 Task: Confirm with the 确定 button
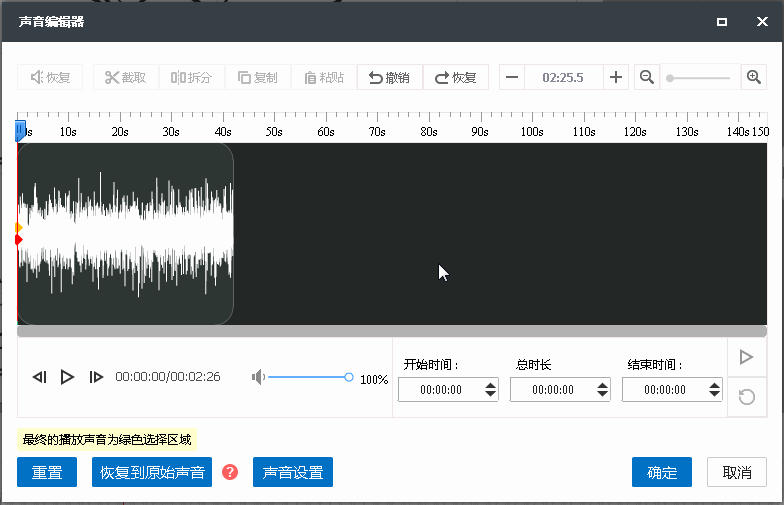[x=662, y=472]
